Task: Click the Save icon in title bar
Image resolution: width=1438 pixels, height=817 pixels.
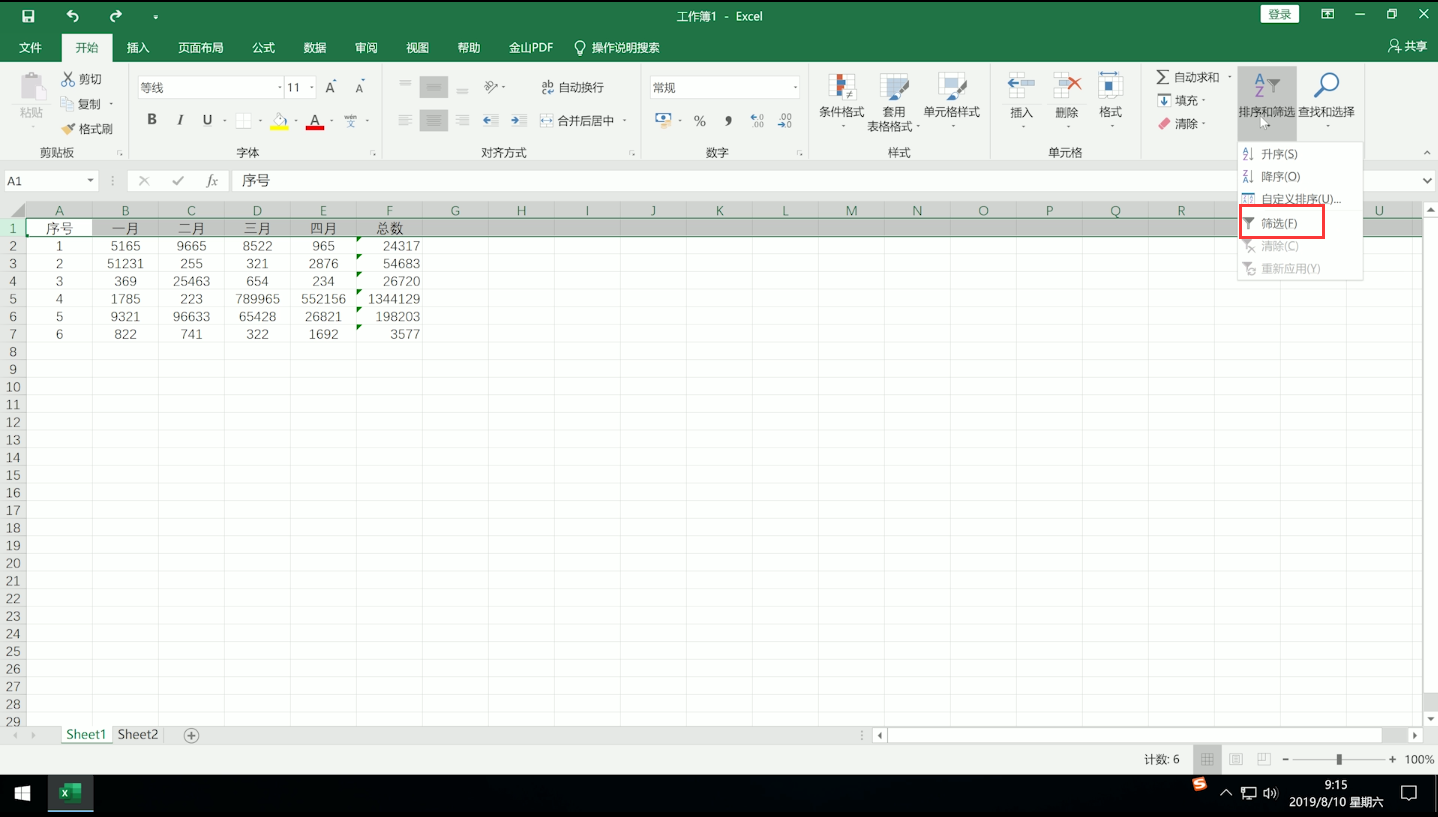Action: click(28, 16)
